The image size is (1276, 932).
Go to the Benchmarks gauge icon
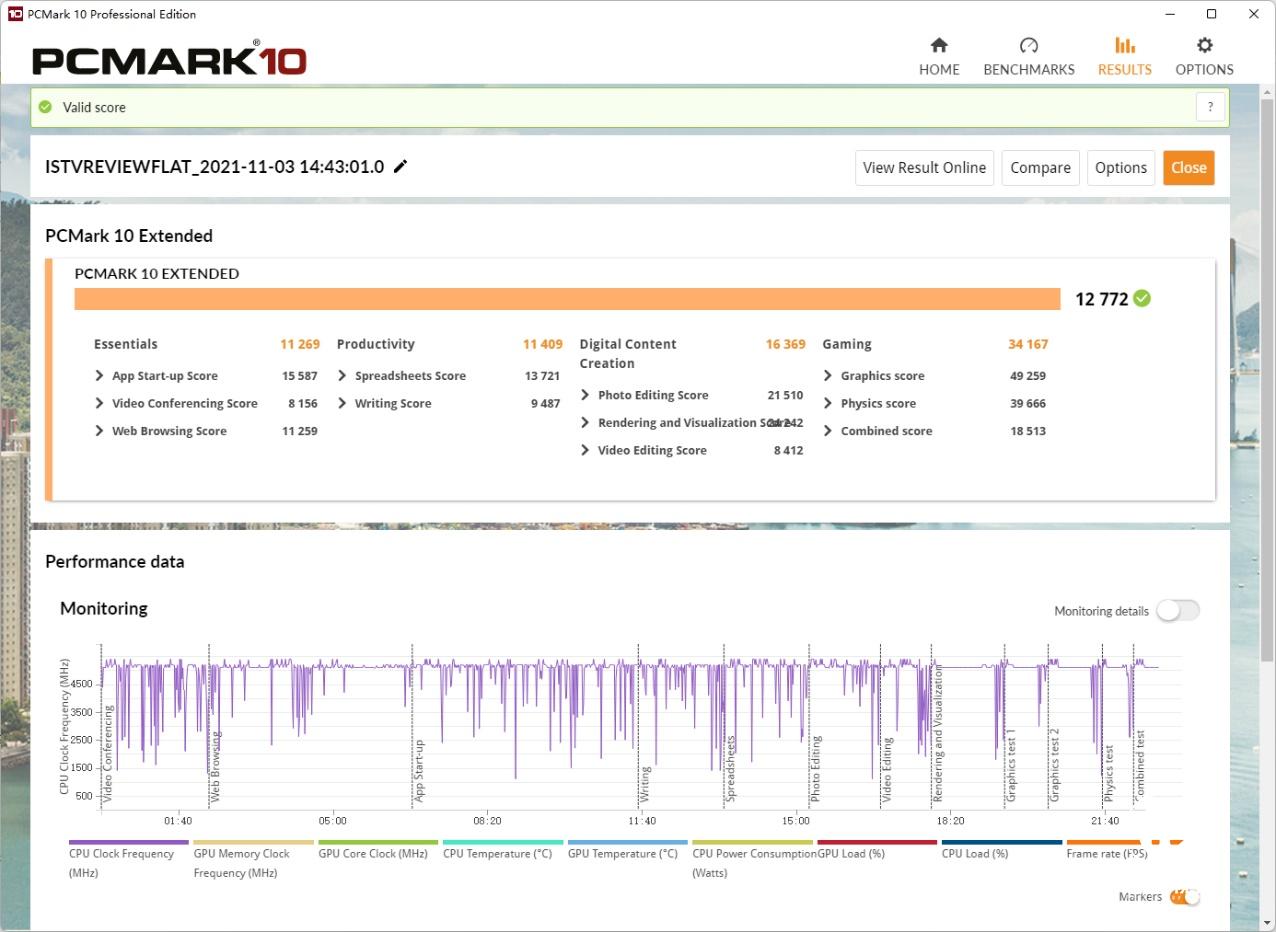coord(1028,46)
